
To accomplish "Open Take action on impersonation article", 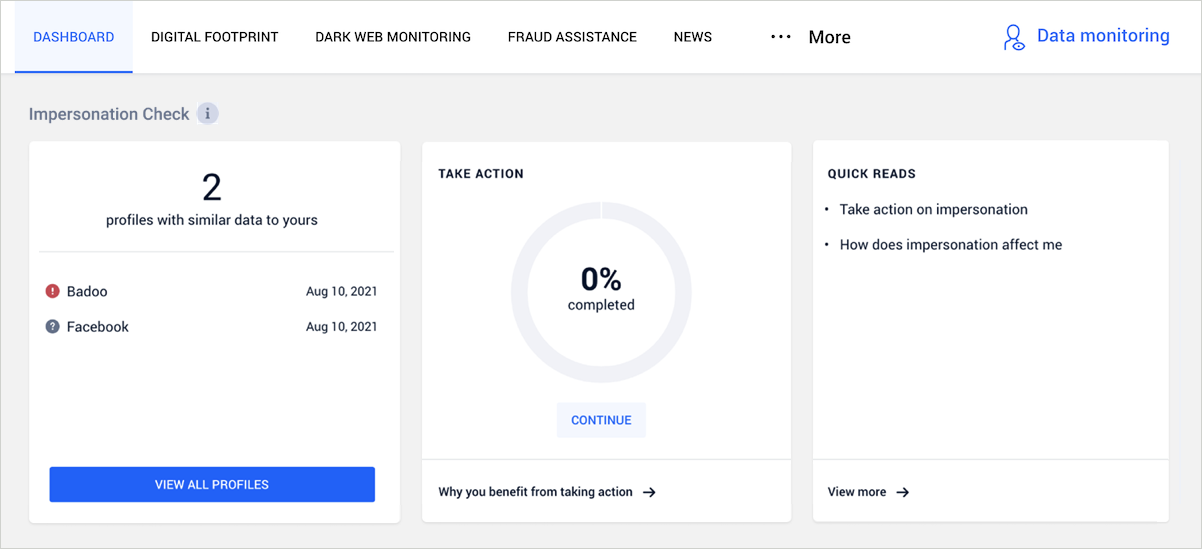I will point(934,209).
